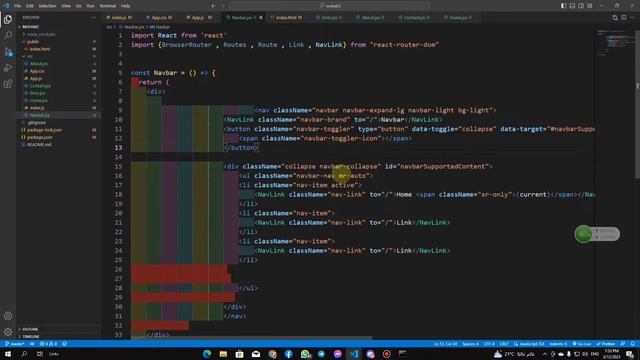
Task: Open the Run and Debug view
Action: coord(8,68)
